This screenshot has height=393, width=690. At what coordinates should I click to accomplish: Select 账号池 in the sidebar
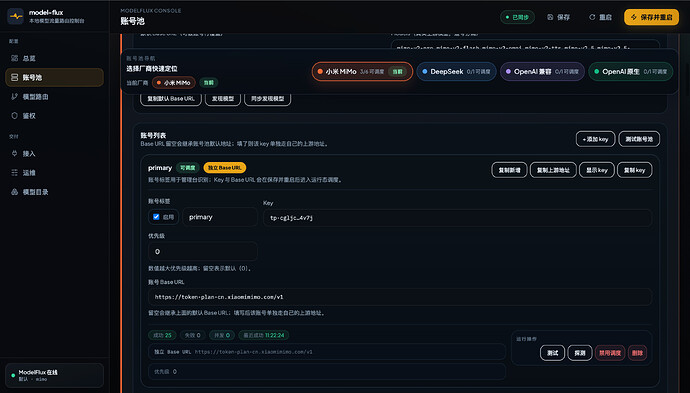point(55,77)
